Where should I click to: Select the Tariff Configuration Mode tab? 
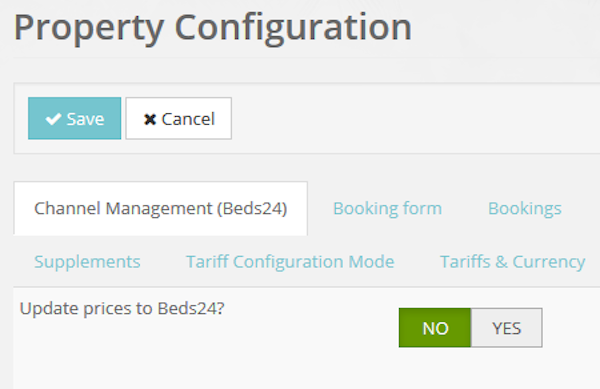[290, 262]
